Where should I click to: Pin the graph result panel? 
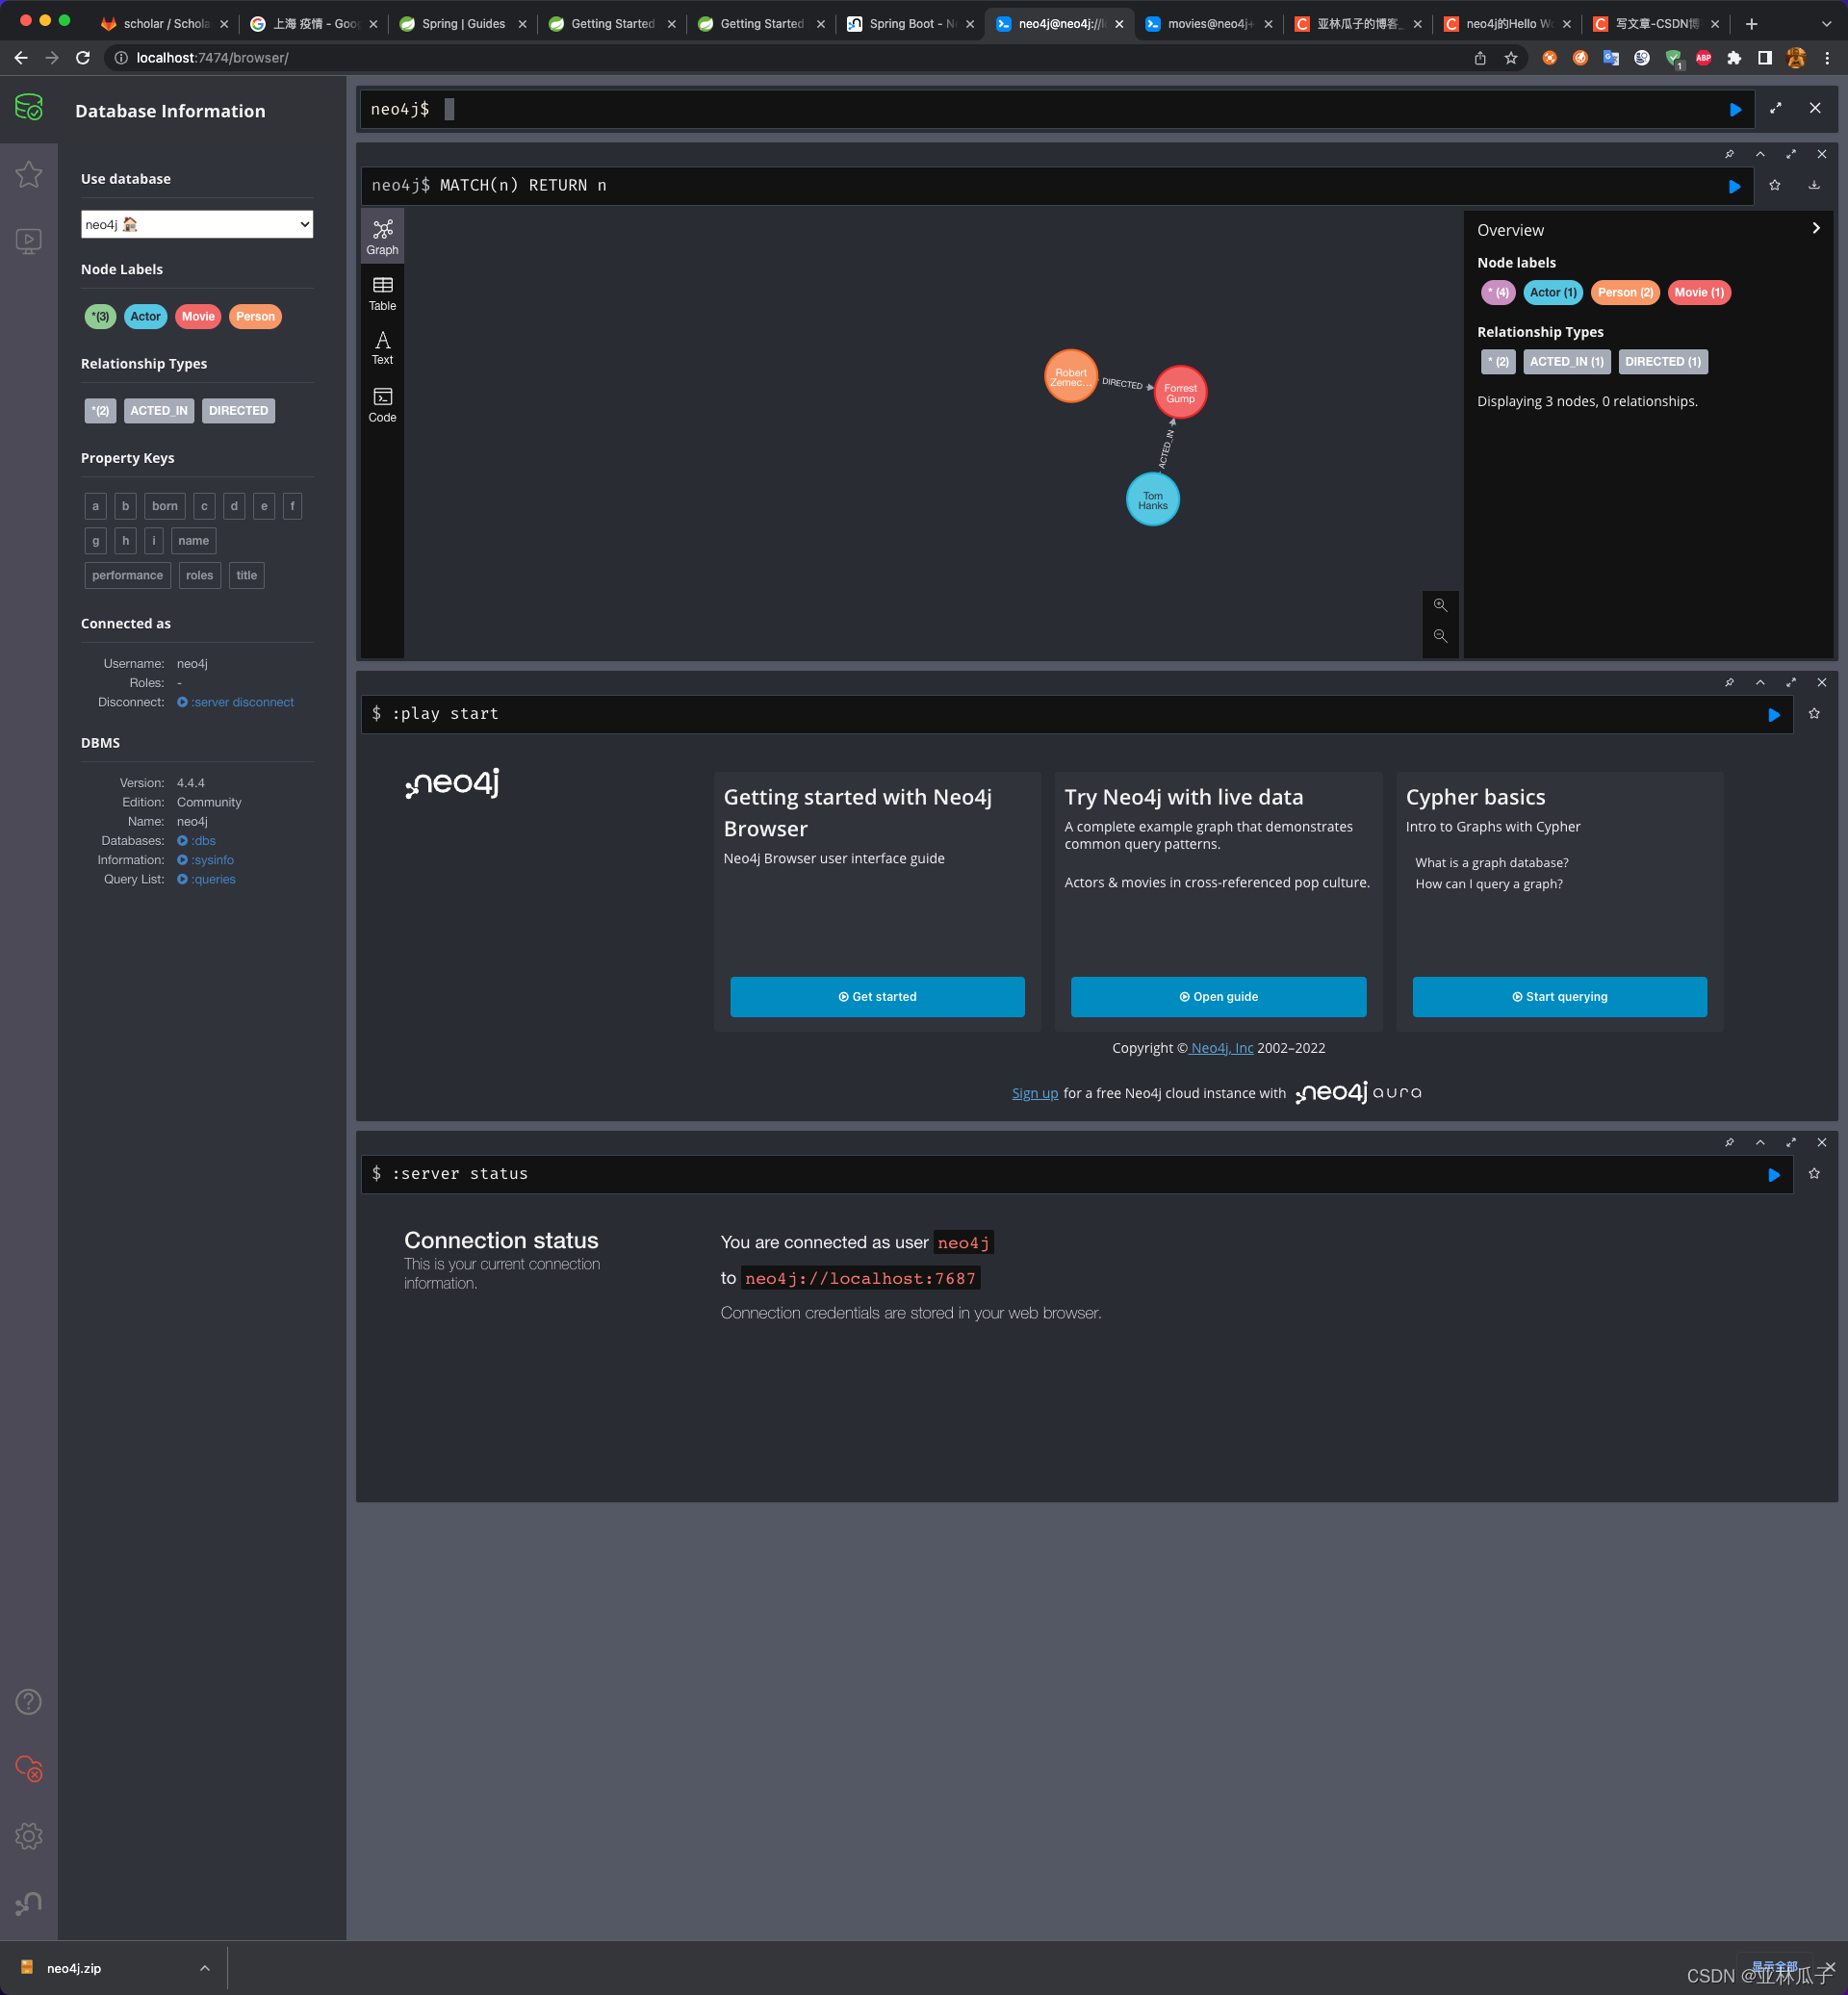[1728, 157]
